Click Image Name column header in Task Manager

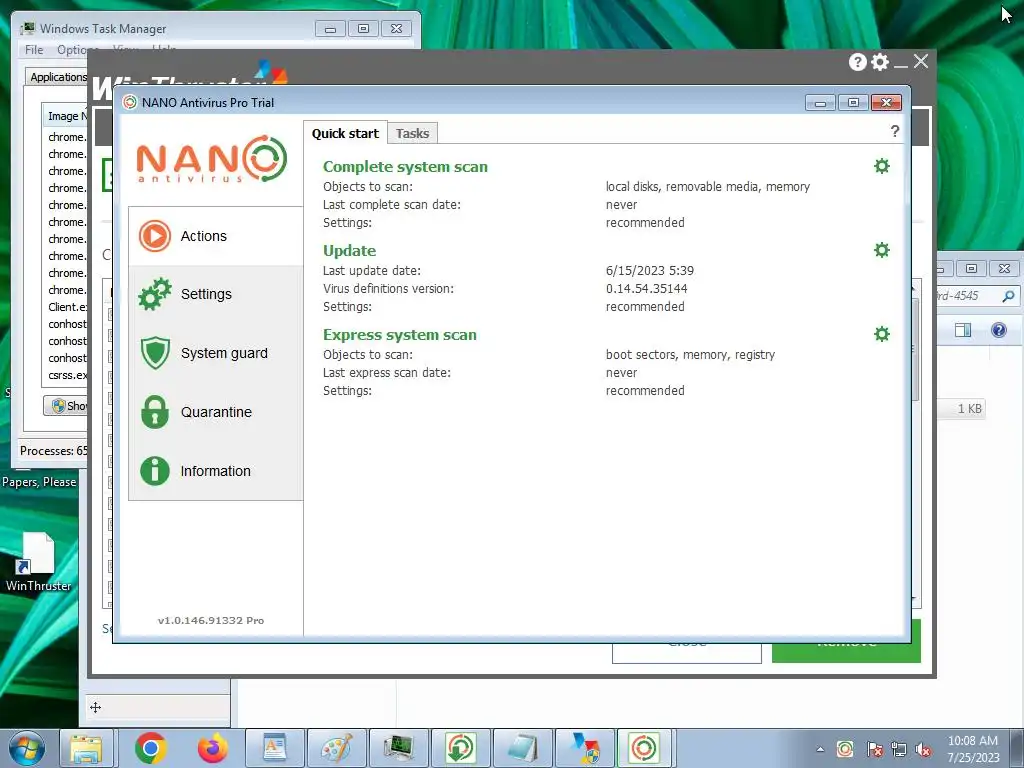[x=65, y=116]
